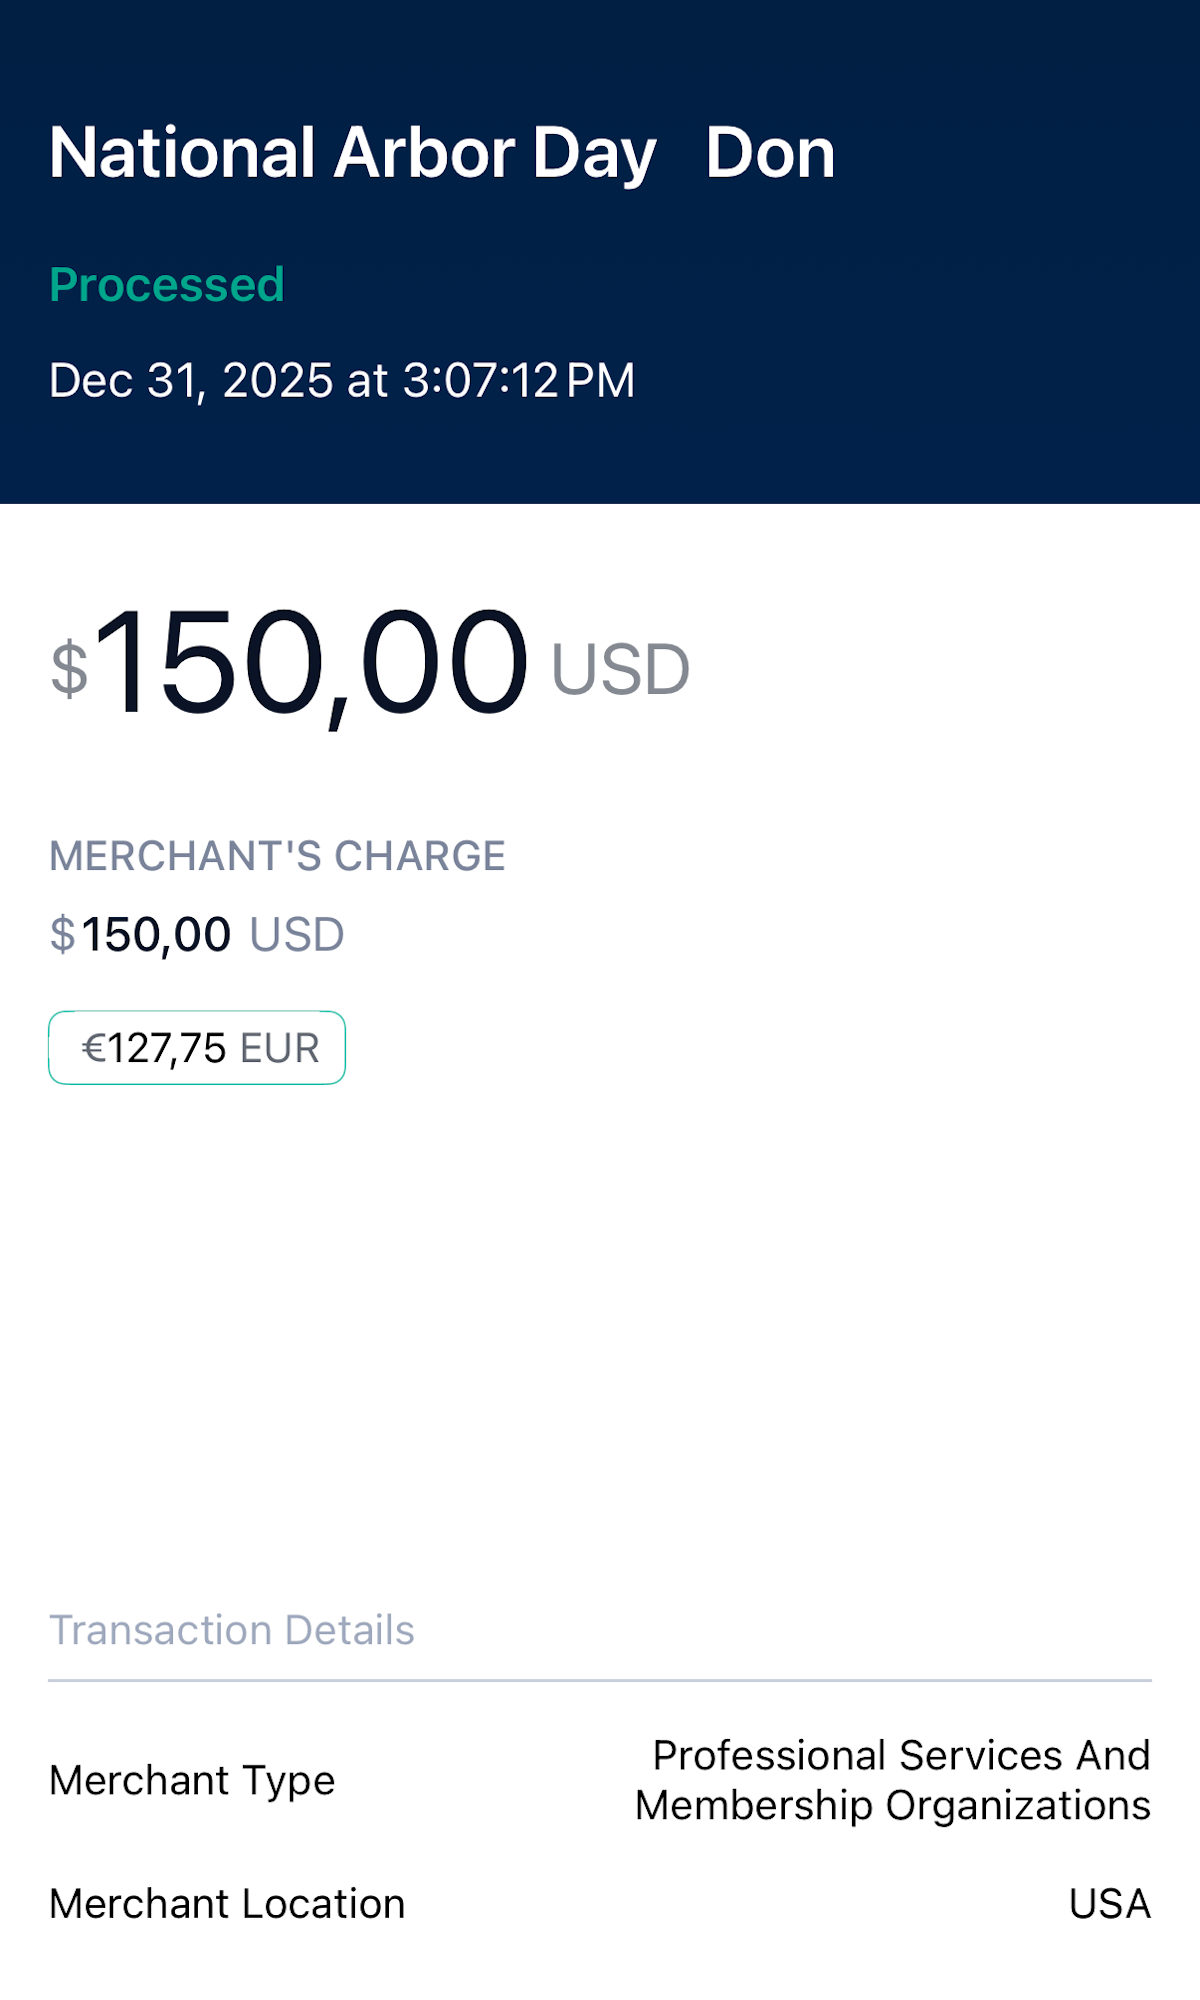This screenshot has height=2000, width=1200.
Task: Tap the Merchant Location row label
Action: click(x=227, y=1904)
